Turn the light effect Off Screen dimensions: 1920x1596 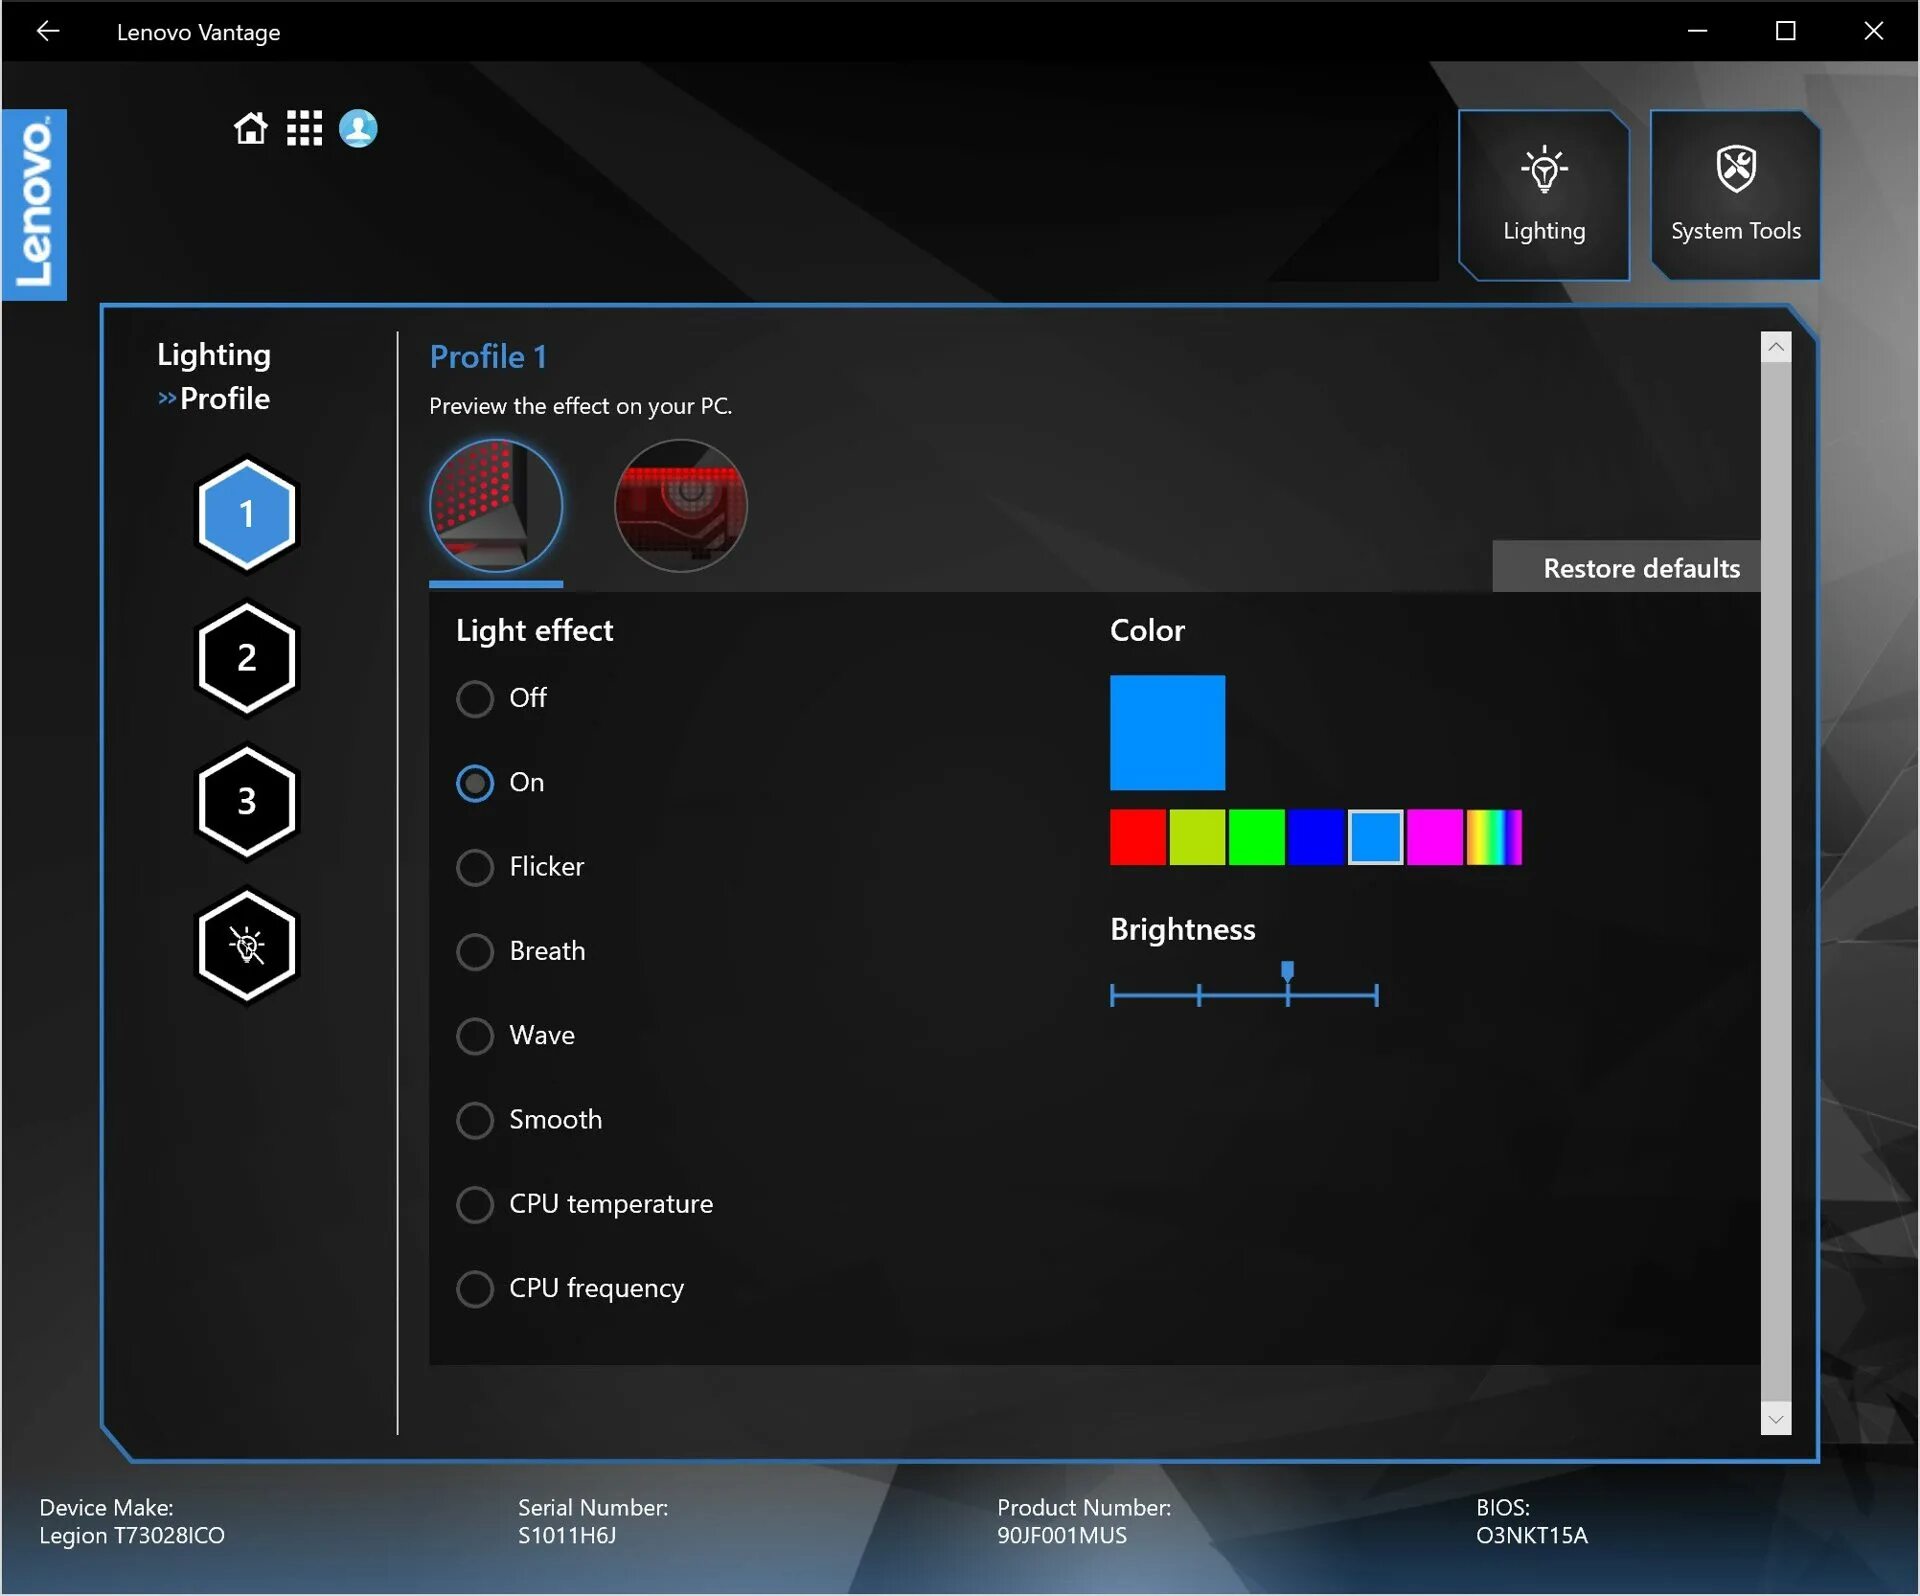pyautogui.click(x=475, y=699)
